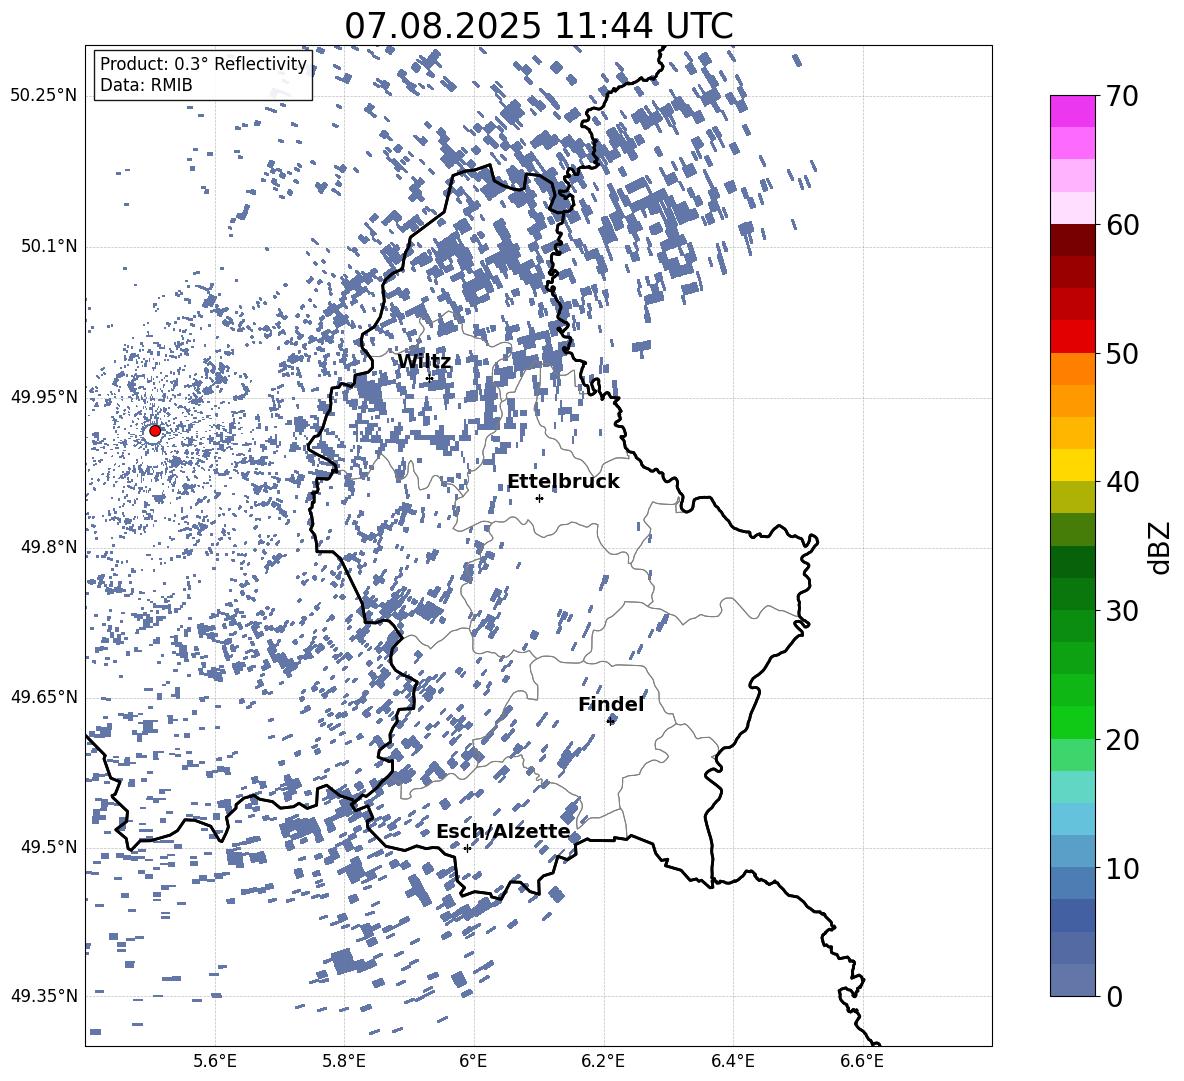Click the olive colorbar segment below 40
The image size is (1184, 1081).
tap(1072, 497)
